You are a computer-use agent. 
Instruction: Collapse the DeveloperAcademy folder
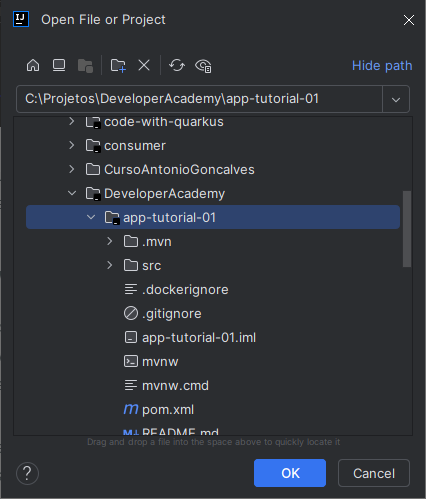pos(72,193)
